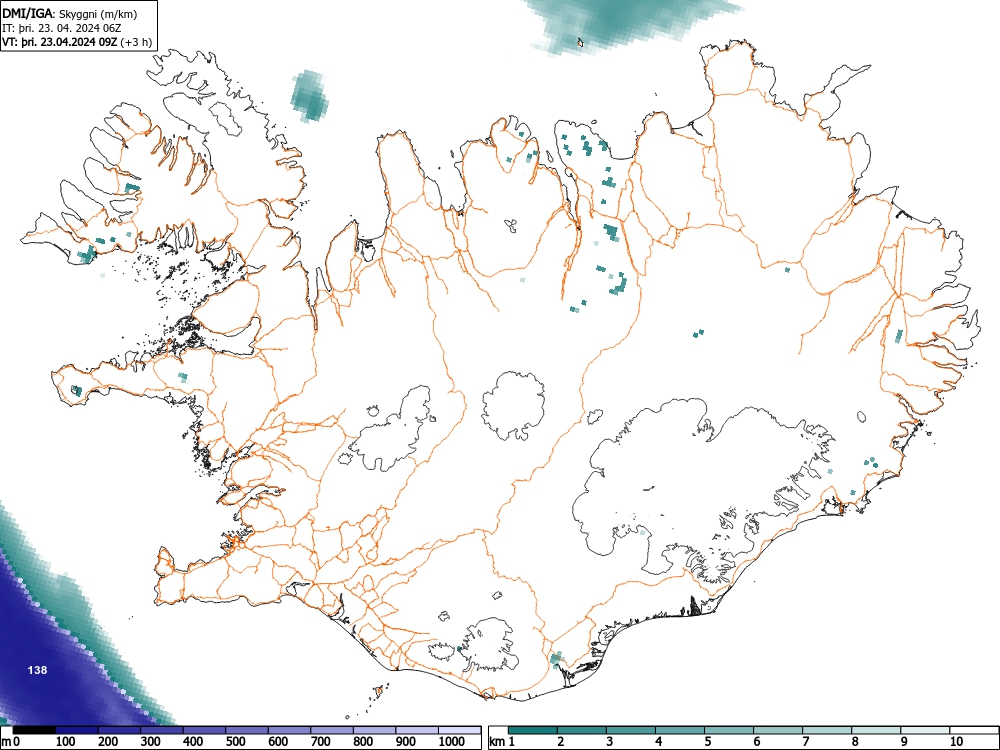Click the "1000" tick label in meters legend
The height and width of the screenshot is (750, 1000).
452,742
